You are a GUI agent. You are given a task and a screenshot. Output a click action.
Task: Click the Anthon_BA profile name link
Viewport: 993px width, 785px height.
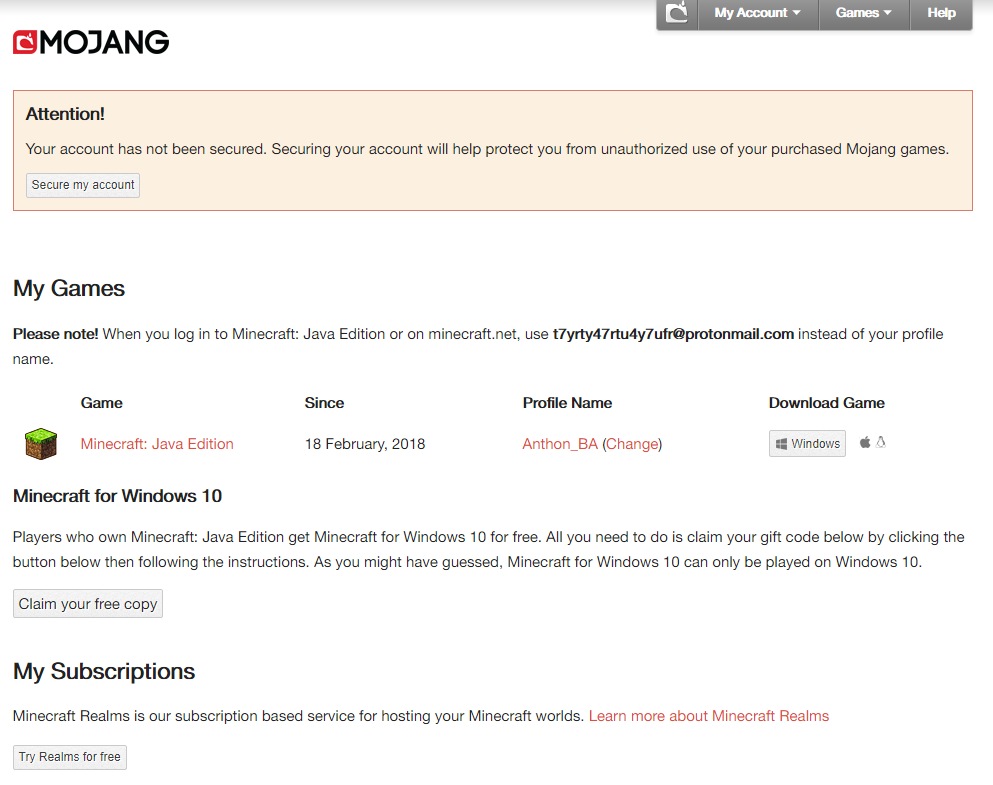point(560,444)
